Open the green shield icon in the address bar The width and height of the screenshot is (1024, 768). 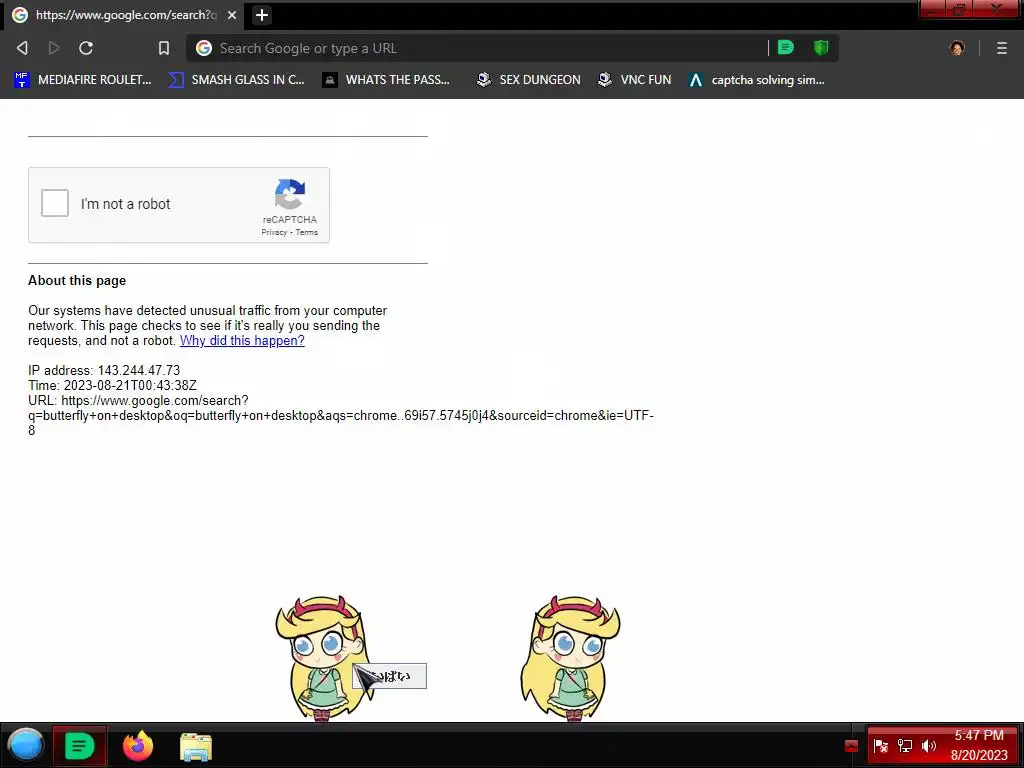point(821,47)
